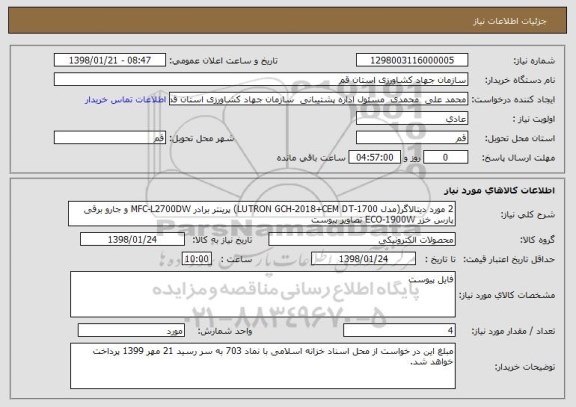
Task: Select the remaining days field showing 0
Action: 446,158
